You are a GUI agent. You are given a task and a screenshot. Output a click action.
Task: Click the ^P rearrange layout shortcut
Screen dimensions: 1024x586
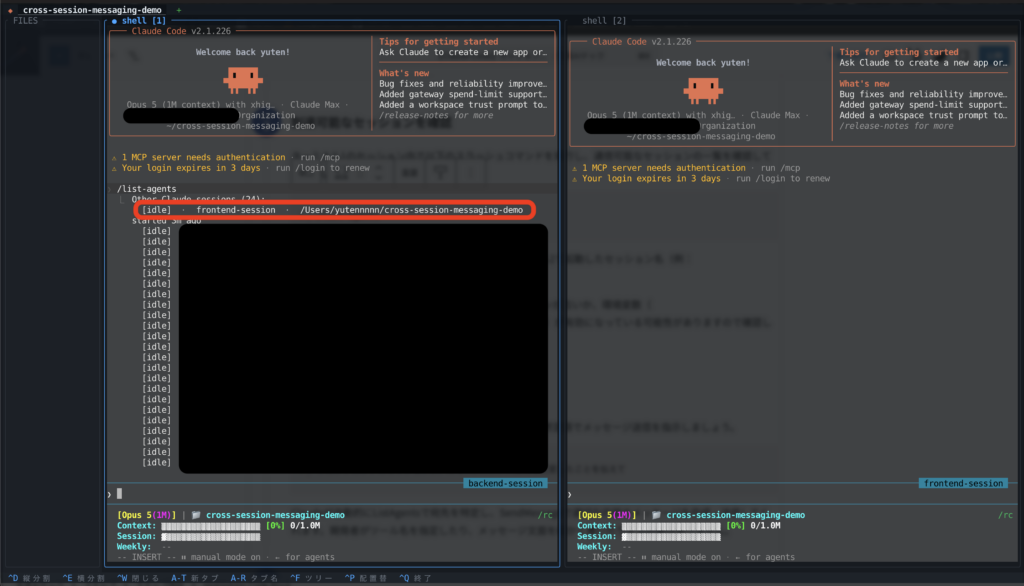[366, 578]
